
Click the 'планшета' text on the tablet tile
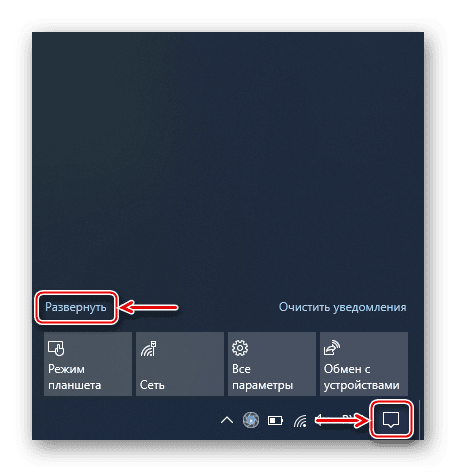75,385
